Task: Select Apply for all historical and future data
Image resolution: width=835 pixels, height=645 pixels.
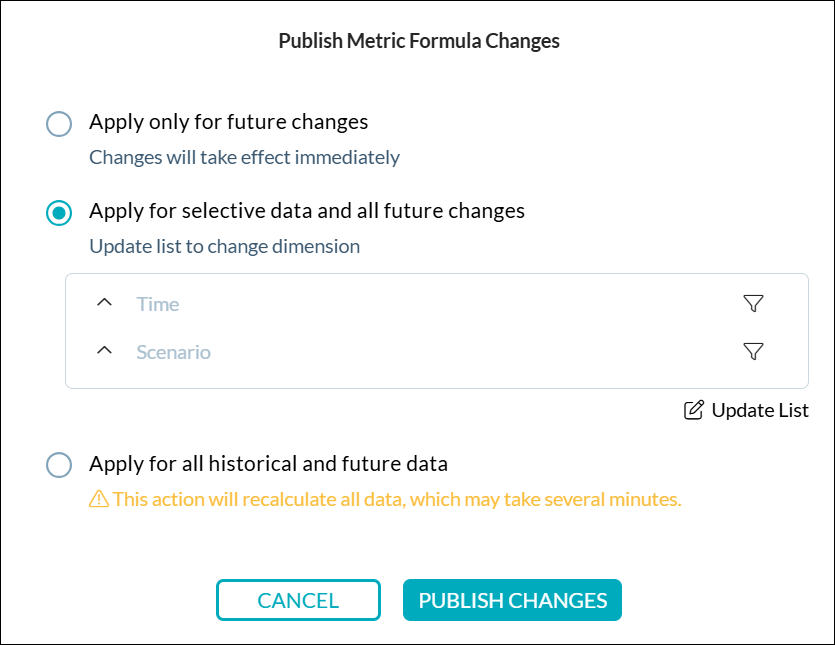Action: (x=58, y=464)
